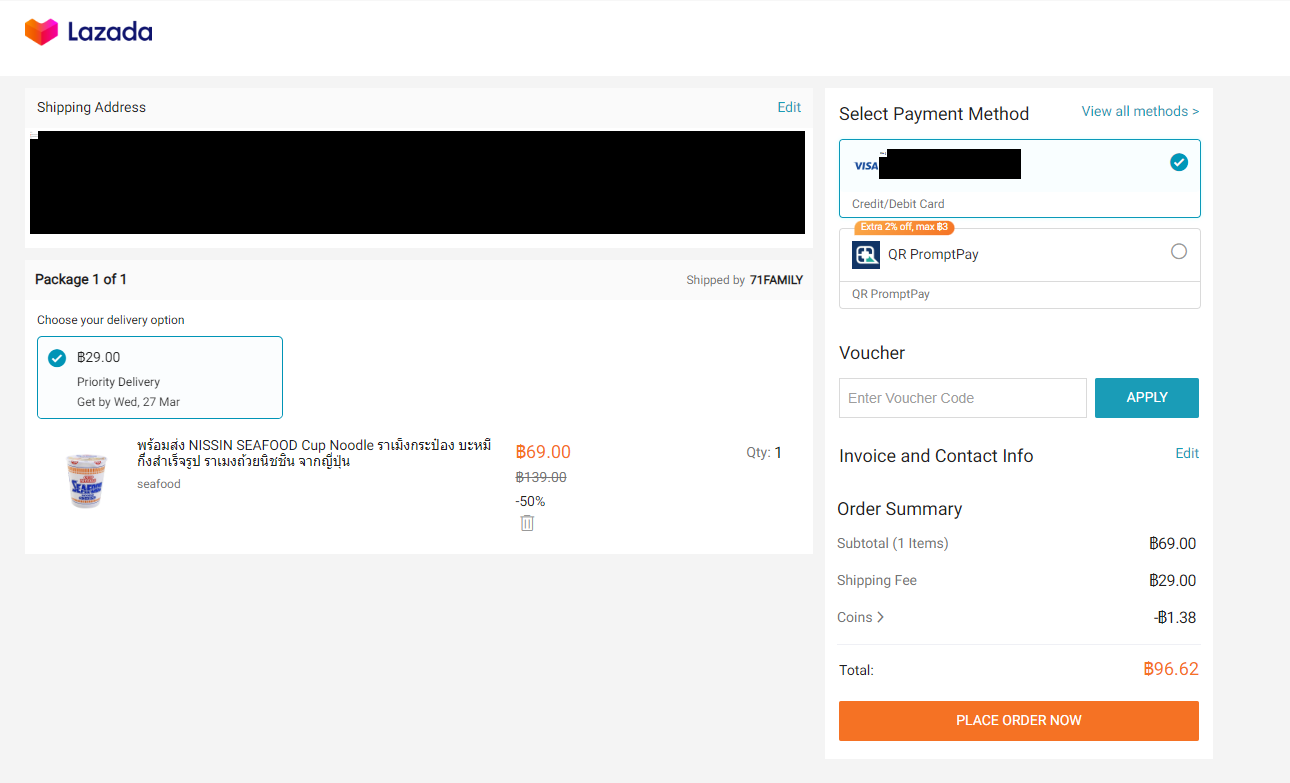Click the -50% discount label
1290x783 pixels.
530,501
